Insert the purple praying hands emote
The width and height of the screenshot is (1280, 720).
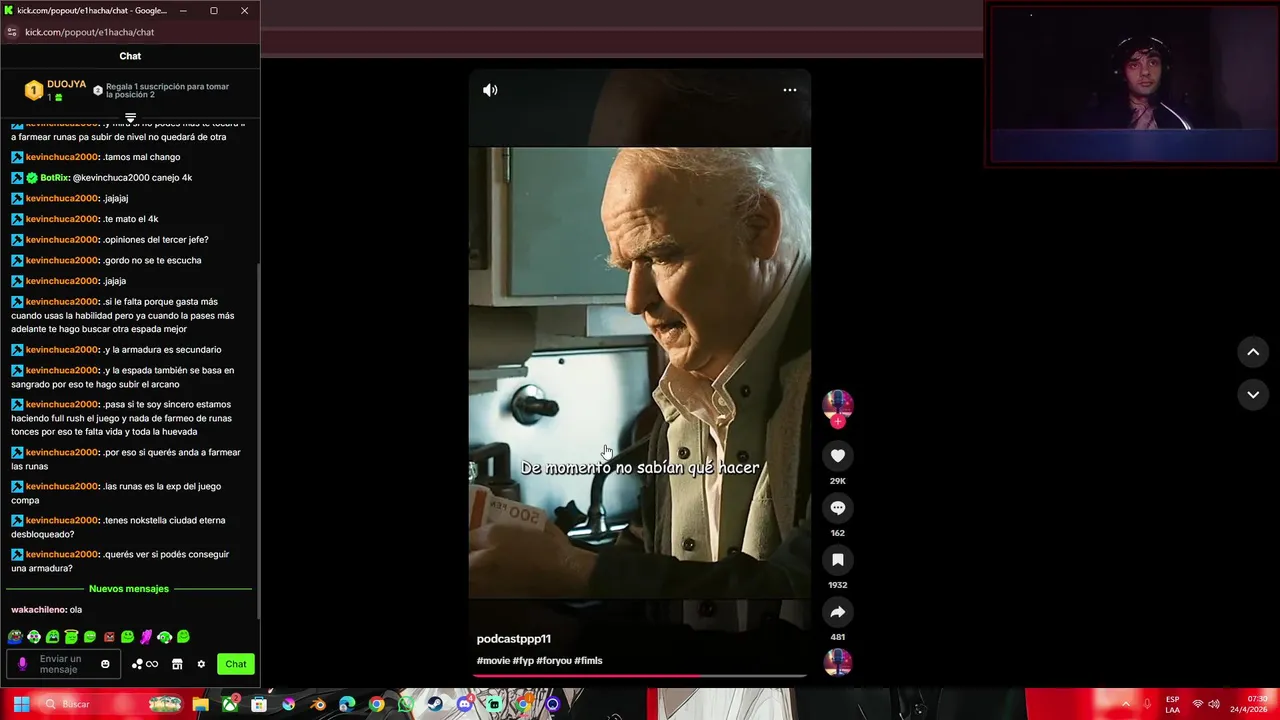pos(146,637)
